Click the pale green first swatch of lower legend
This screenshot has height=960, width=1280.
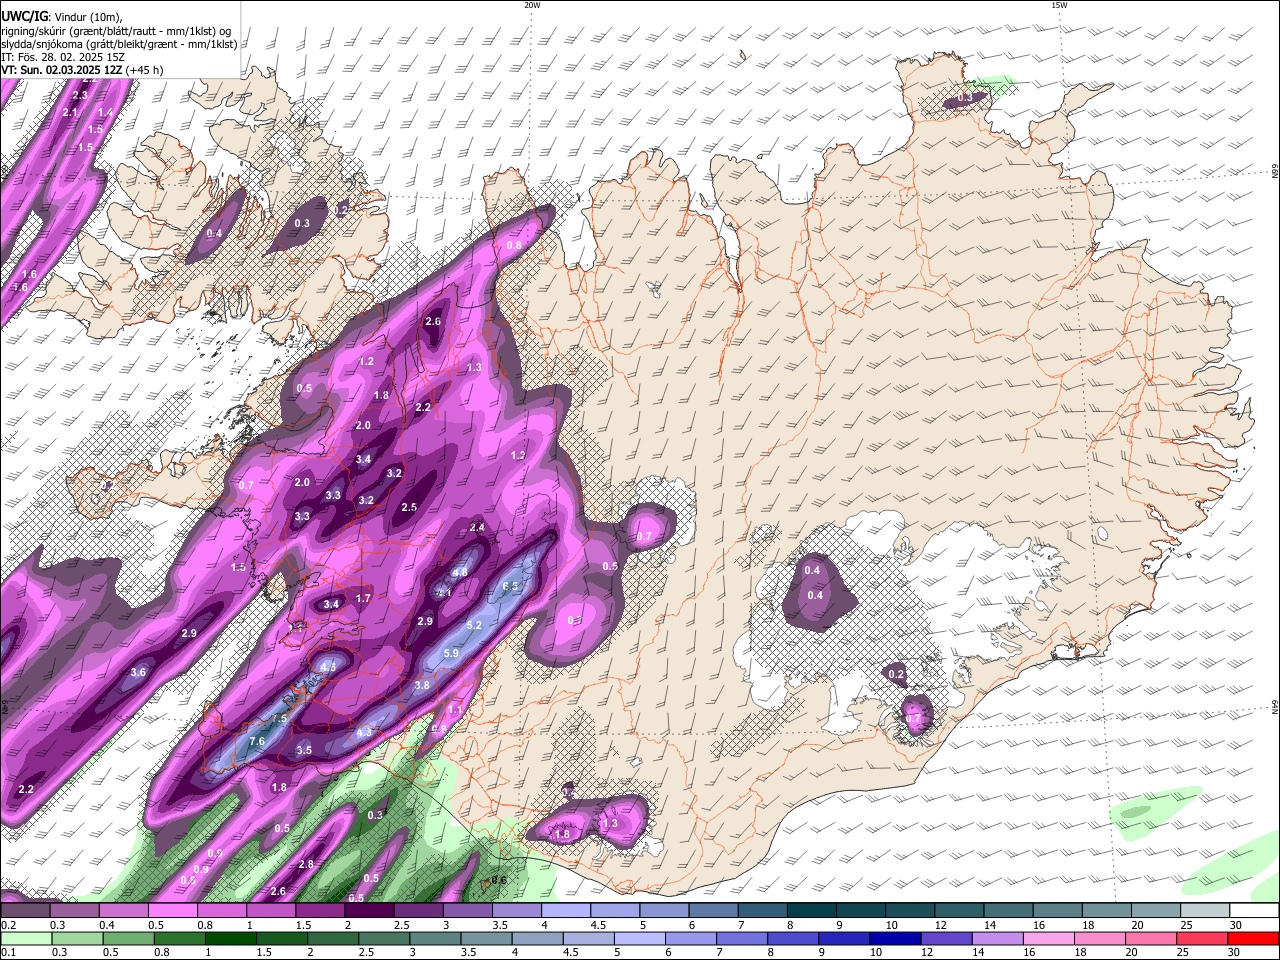pos(25,939)
